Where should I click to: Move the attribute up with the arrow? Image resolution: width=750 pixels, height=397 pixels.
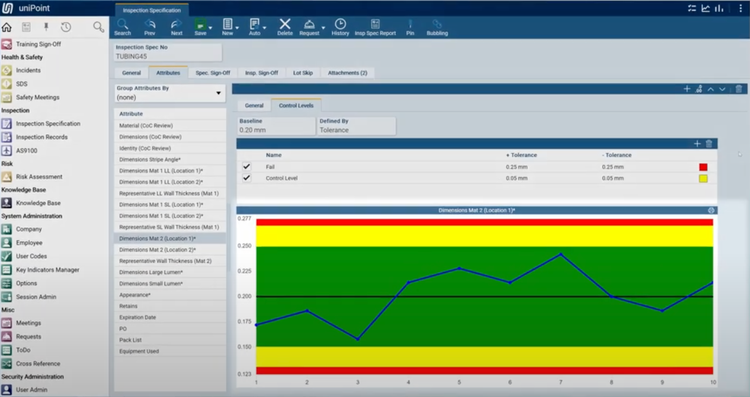711,89
